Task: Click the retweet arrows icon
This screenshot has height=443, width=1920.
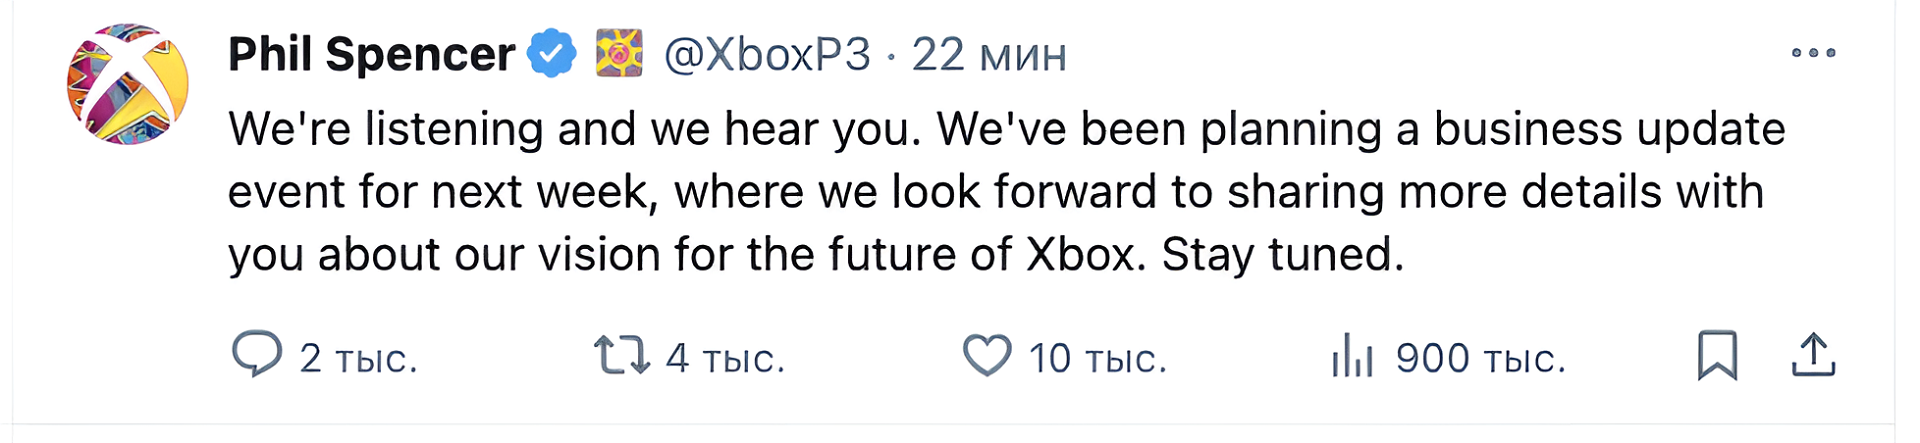Action: point(622,355)
